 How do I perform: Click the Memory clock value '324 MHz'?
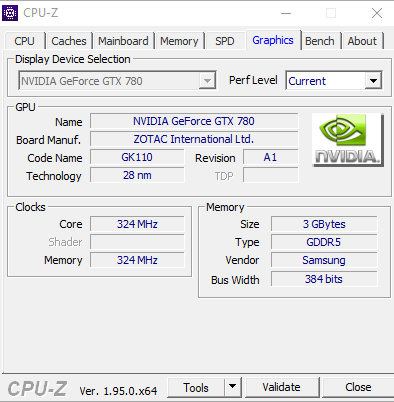[137, 260]
